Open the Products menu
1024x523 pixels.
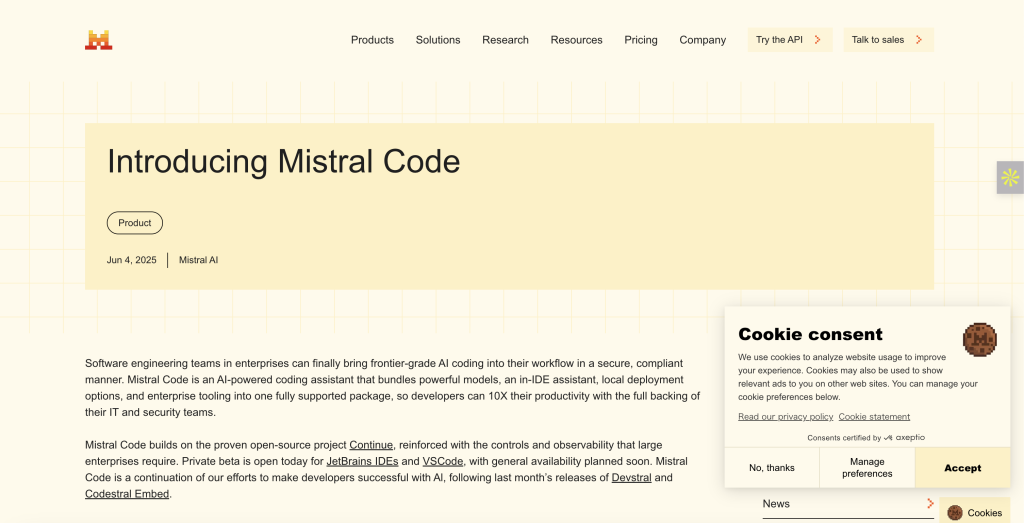click(x=372, y=40)
